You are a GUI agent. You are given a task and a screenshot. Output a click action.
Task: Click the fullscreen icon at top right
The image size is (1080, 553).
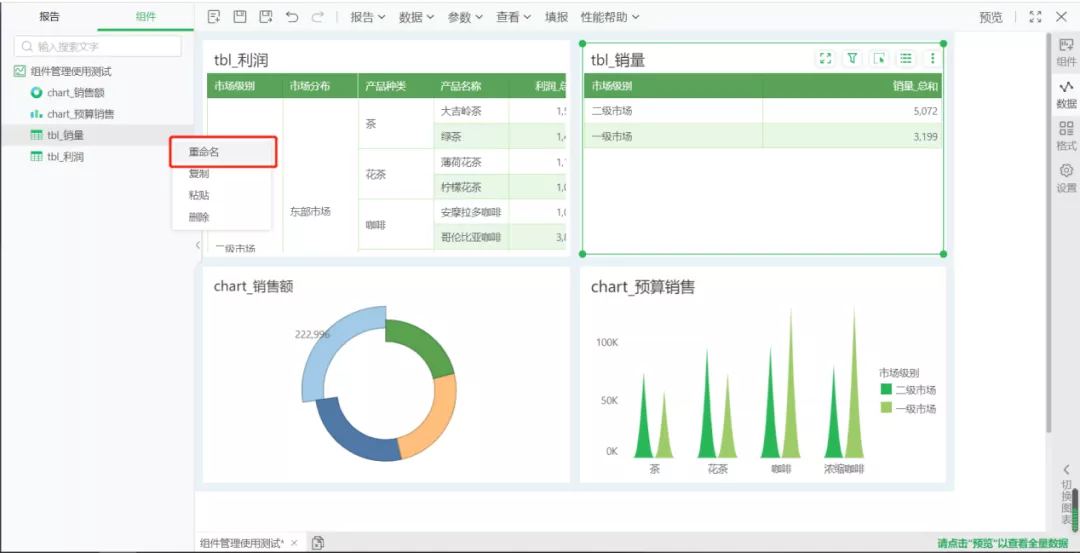[1035, 17]
